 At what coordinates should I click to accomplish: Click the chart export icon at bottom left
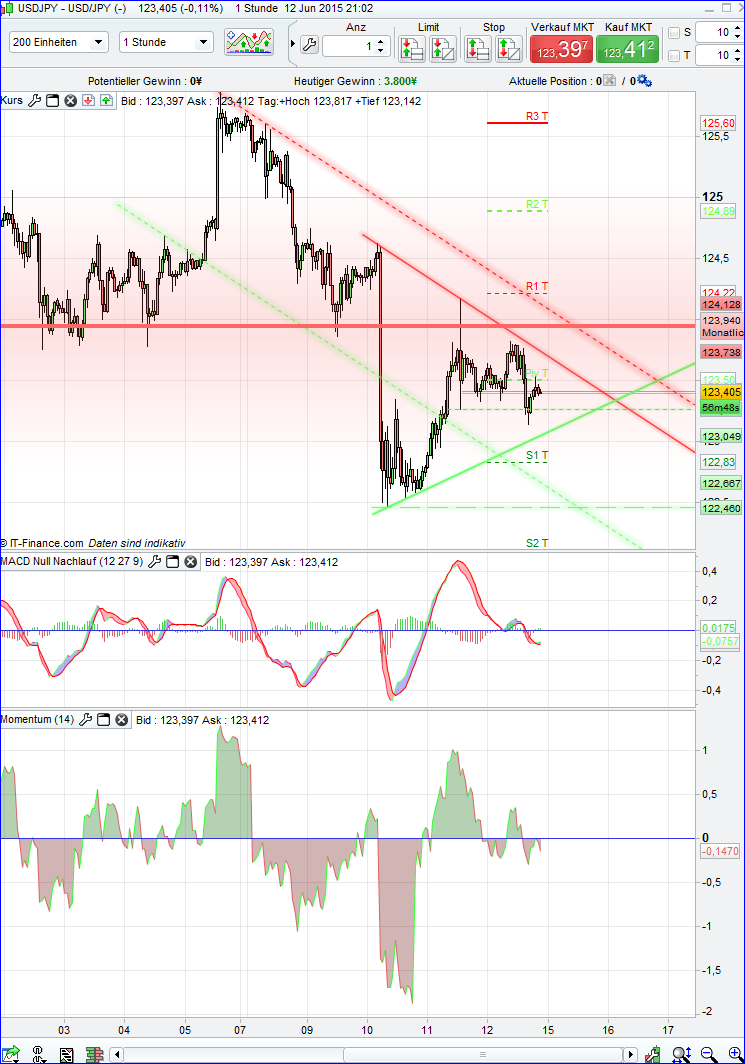pos(11,1054)
